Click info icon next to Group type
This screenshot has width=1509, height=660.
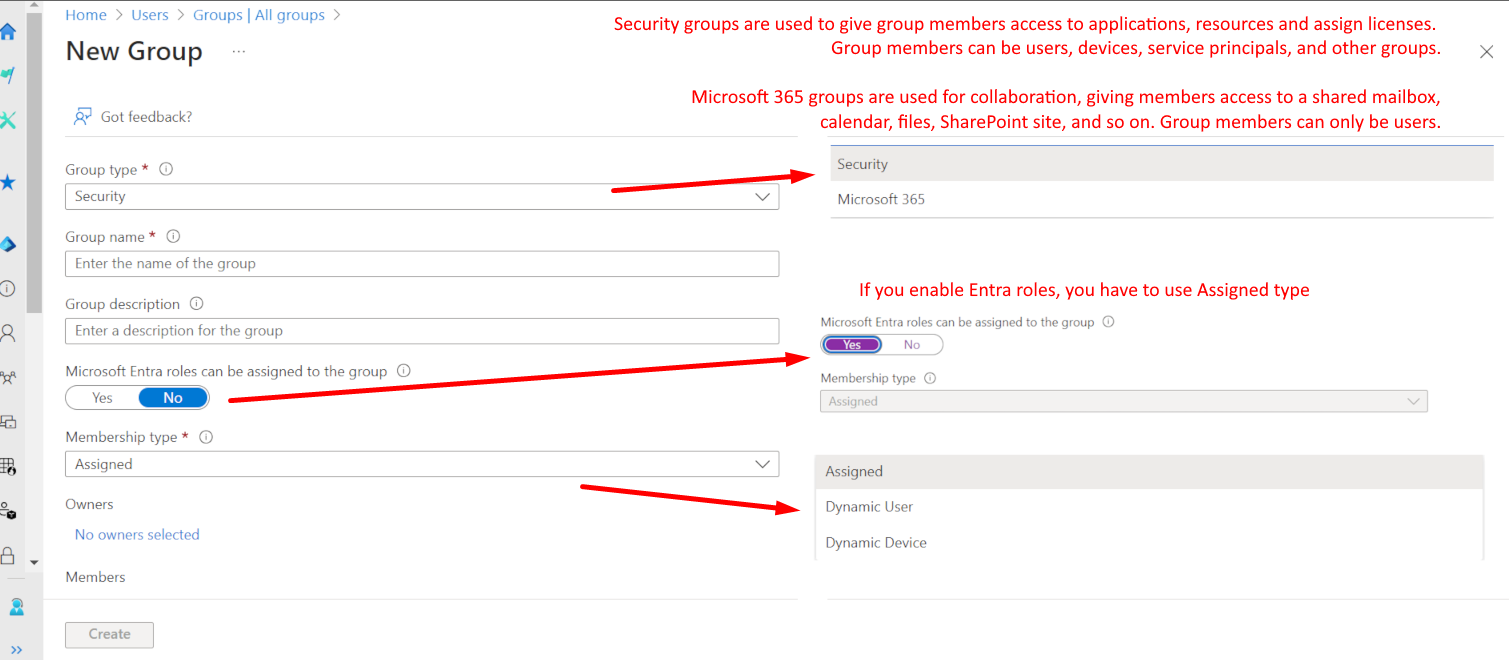click(166, 169)
